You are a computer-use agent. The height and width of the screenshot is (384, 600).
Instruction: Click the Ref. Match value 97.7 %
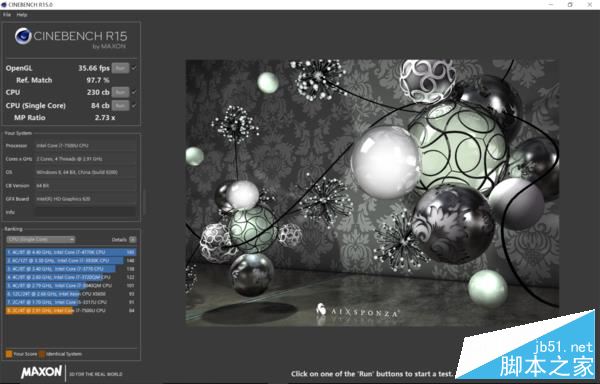[x=98, y=80]
